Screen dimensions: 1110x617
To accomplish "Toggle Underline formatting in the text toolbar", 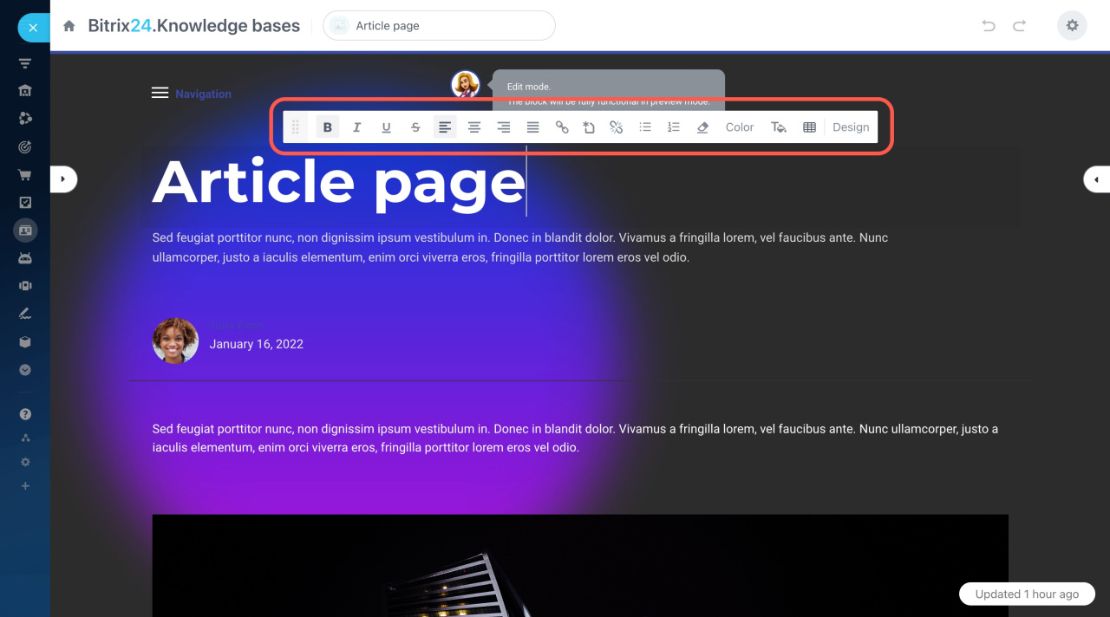I will [x=386, y=127].
